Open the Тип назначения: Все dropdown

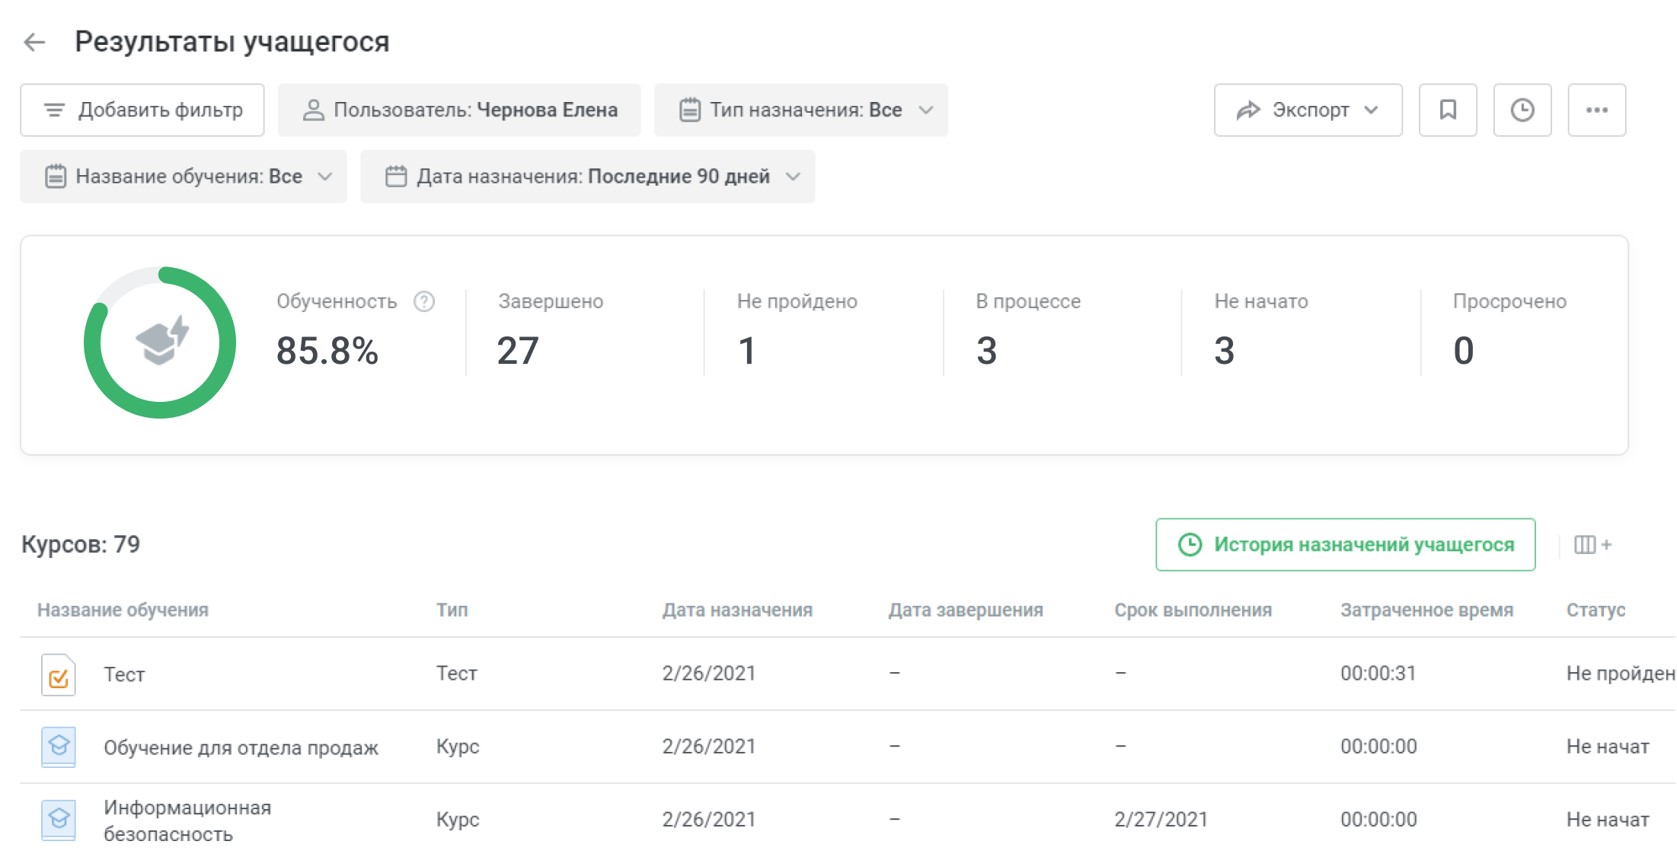coord(800,110)
